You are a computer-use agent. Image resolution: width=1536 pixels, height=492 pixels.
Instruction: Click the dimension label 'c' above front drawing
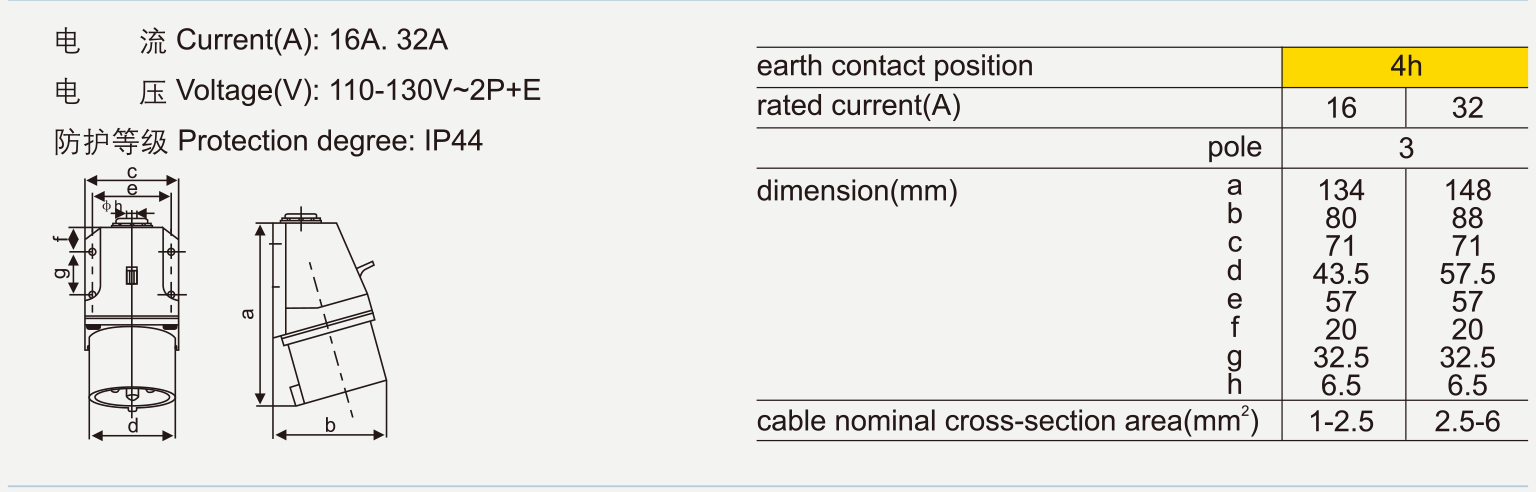tap(131, 172)
